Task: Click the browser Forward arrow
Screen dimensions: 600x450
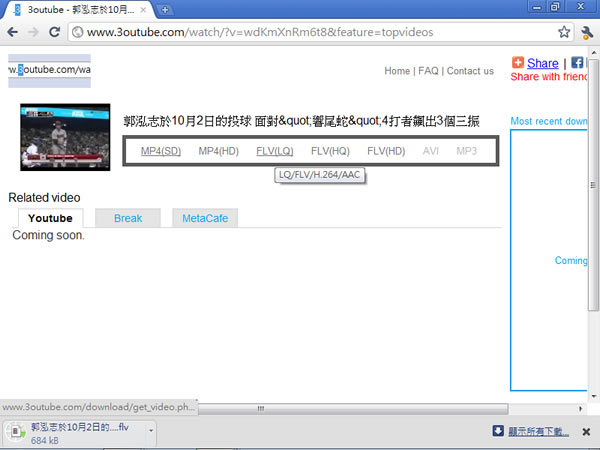Action: tap(34, 32)
